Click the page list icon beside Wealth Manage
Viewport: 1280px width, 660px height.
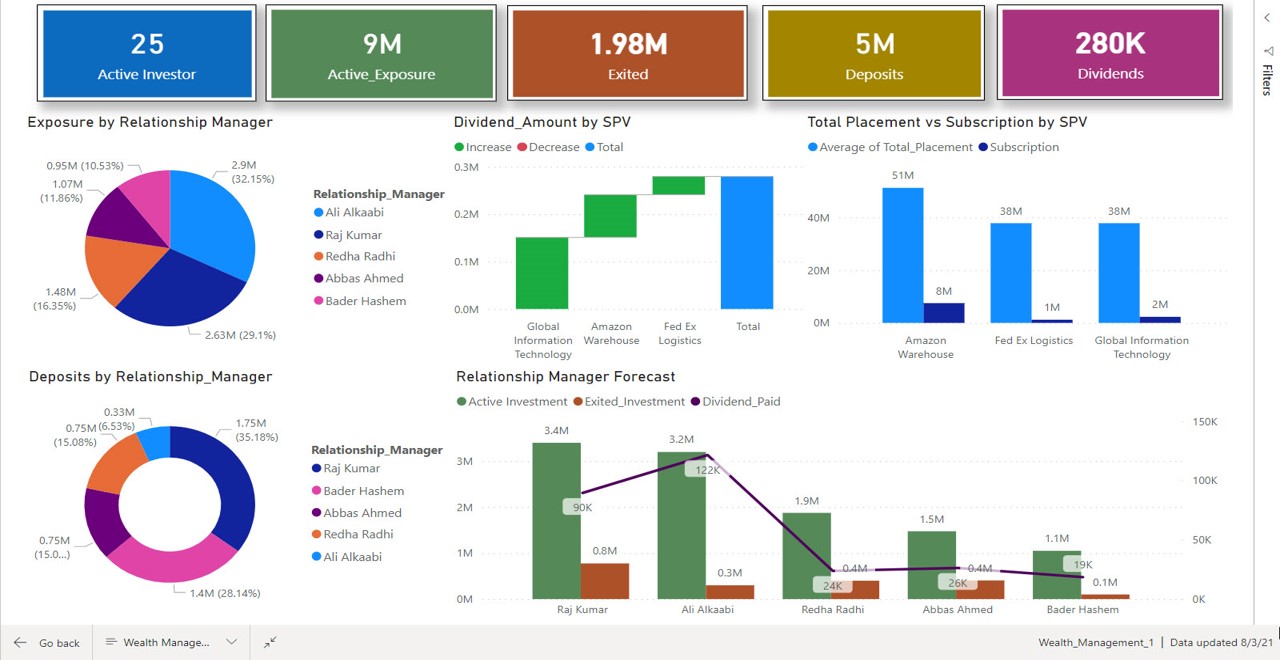[111, 643]
